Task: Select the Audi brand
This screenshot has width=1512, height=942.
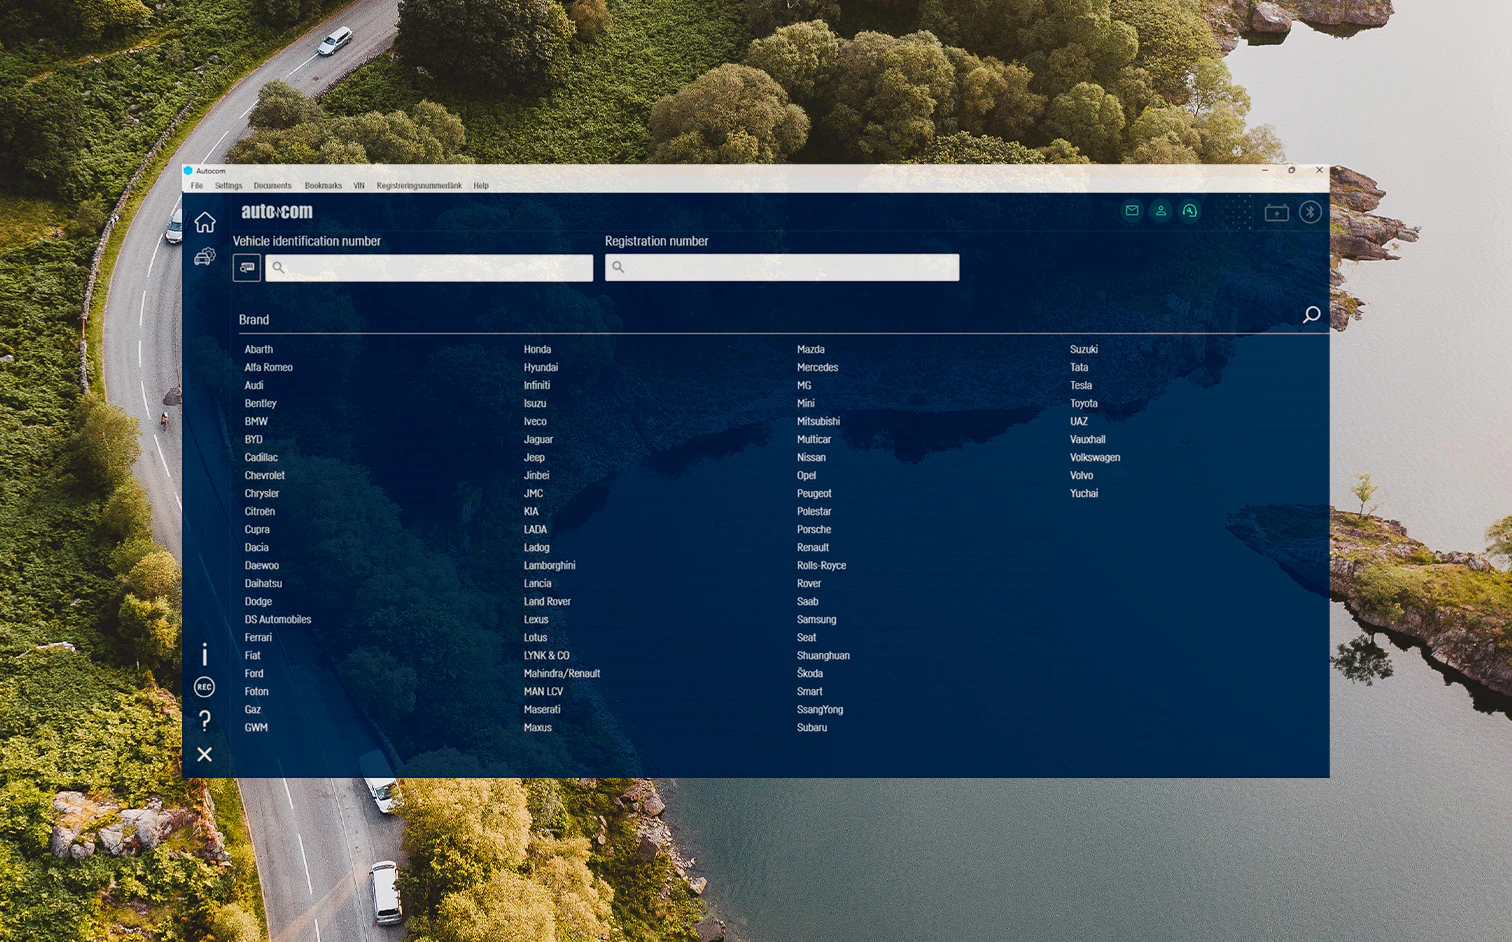Action: coord(254,385)
